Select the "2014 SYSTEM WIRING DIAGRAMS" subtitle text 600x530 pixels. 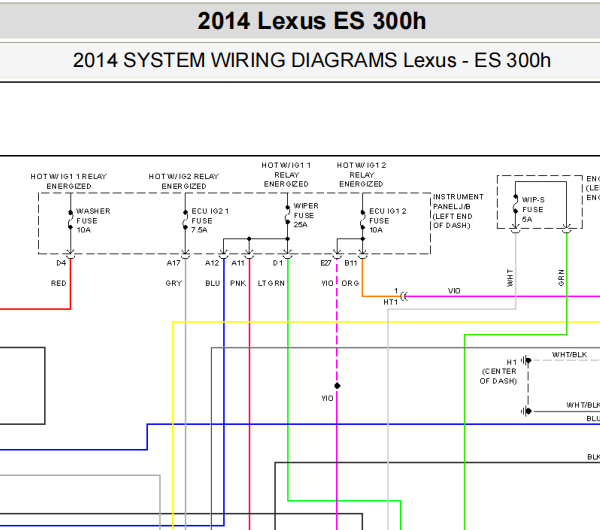pos(235,60)
